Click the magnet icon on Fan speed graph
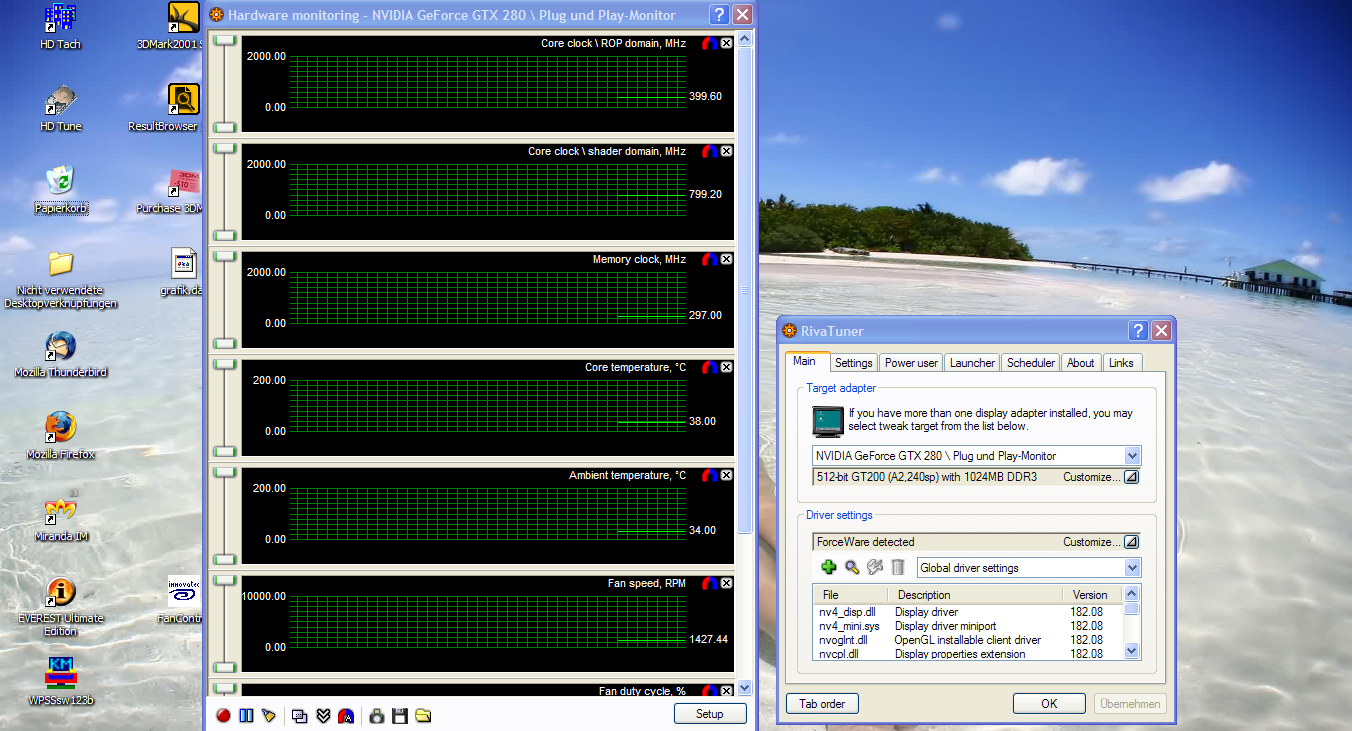 (x=710, y=583)
